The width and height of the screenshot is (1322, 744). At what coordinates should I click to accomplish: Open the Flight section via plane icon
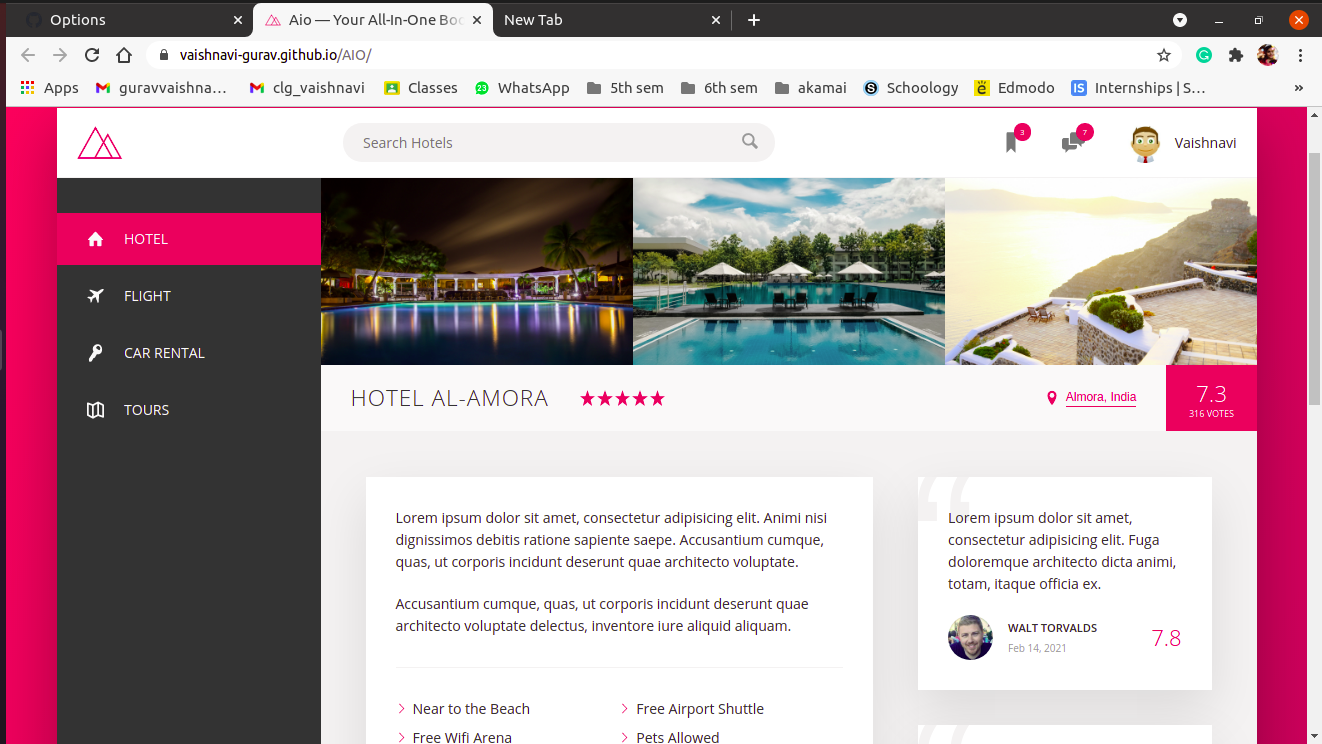(95, 296)
